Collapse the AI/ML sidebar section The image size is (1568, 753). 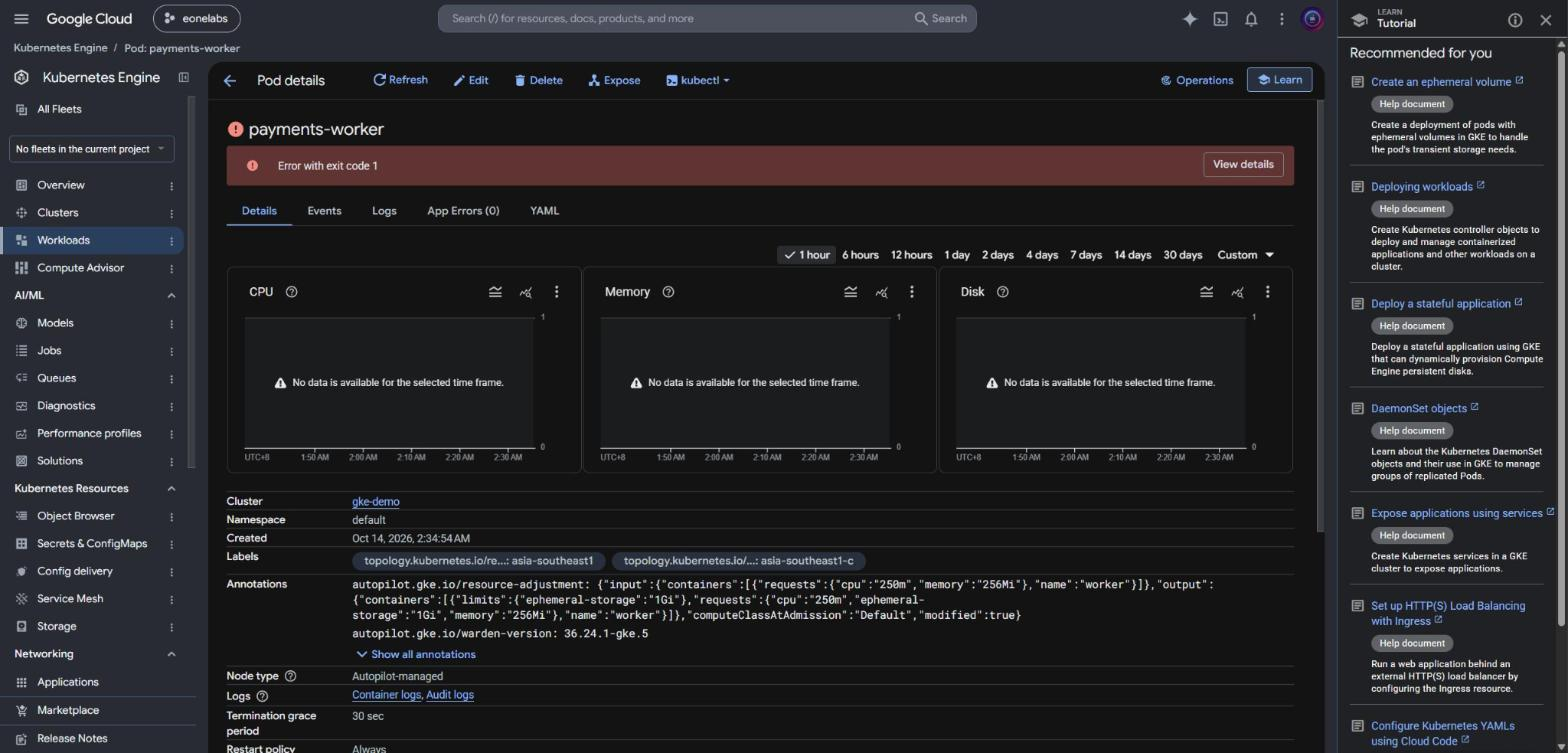171,296
